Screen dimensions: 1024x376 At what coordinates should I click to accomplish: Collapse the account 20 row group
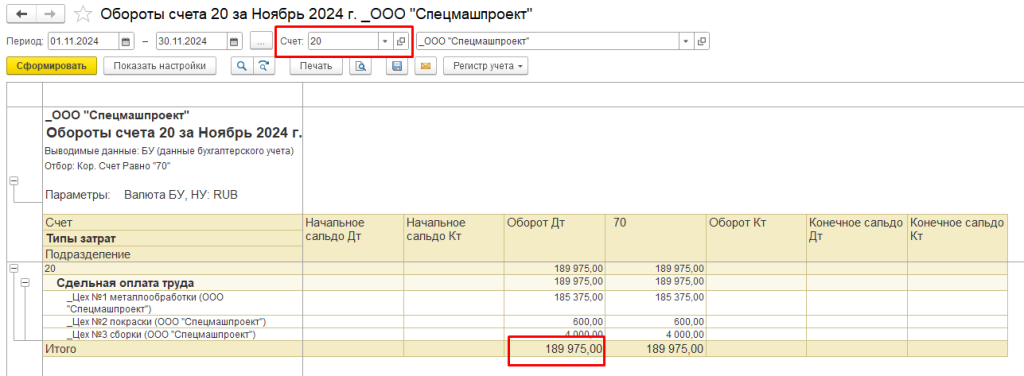coord(14,268)
